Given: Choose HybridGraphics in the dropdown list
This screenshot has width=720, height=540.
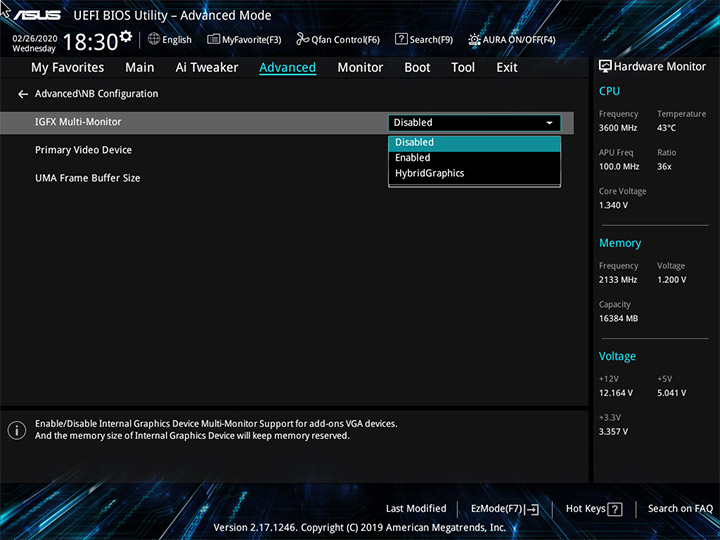Looking at the screenshot, I should tap(474, 174).
